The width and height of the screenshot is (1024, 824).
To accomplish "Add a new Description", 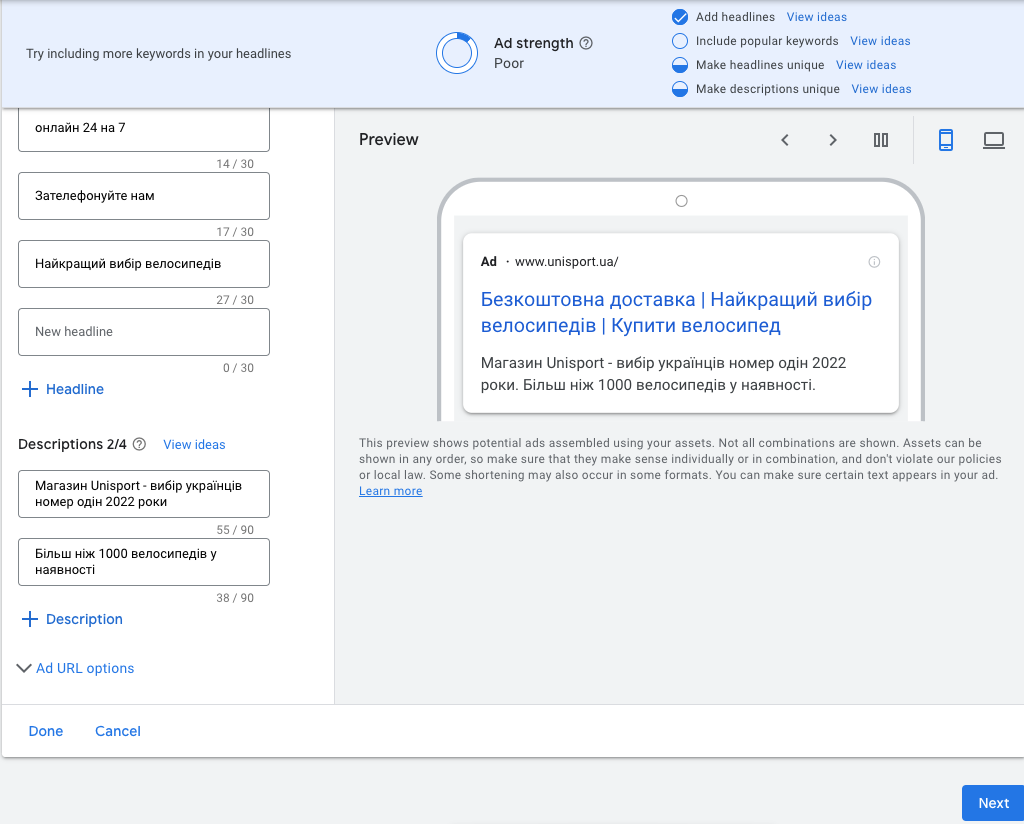I will (72, 619).
